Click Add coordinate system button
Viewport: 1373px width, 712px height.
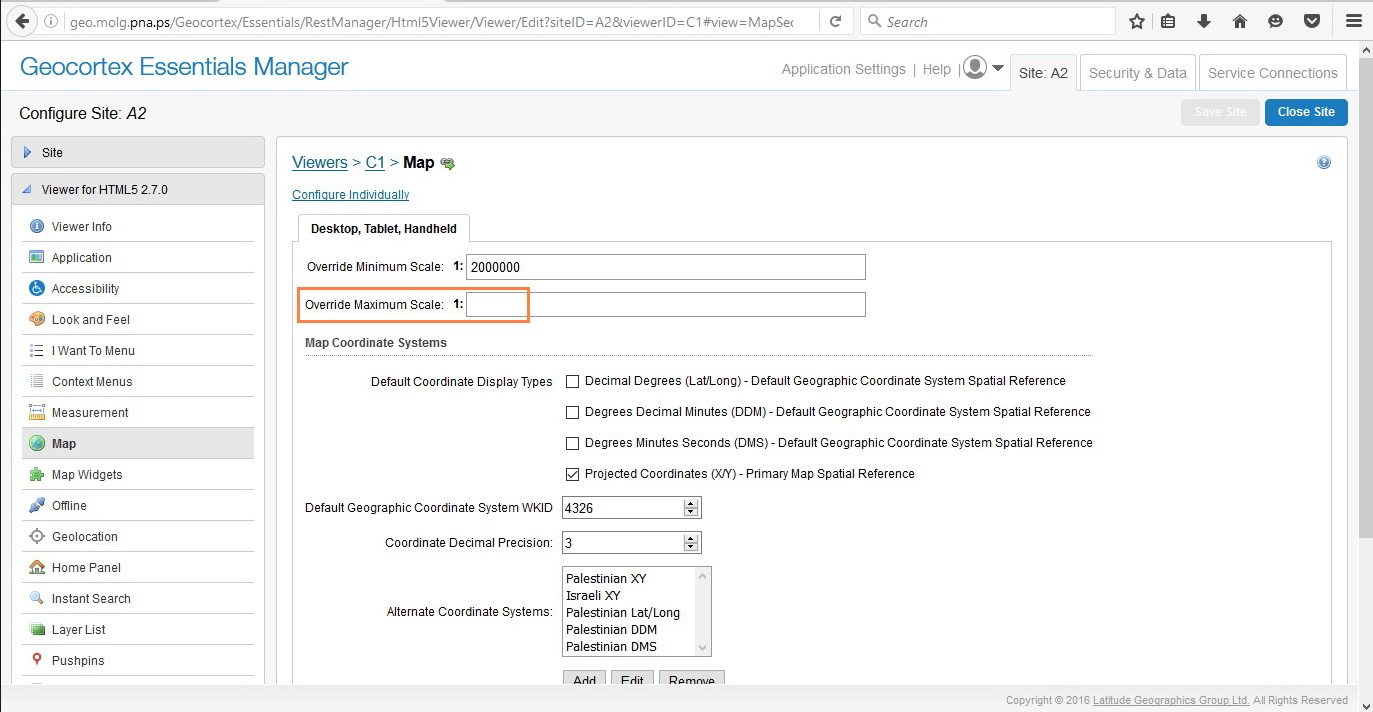(x=584, y=680)
